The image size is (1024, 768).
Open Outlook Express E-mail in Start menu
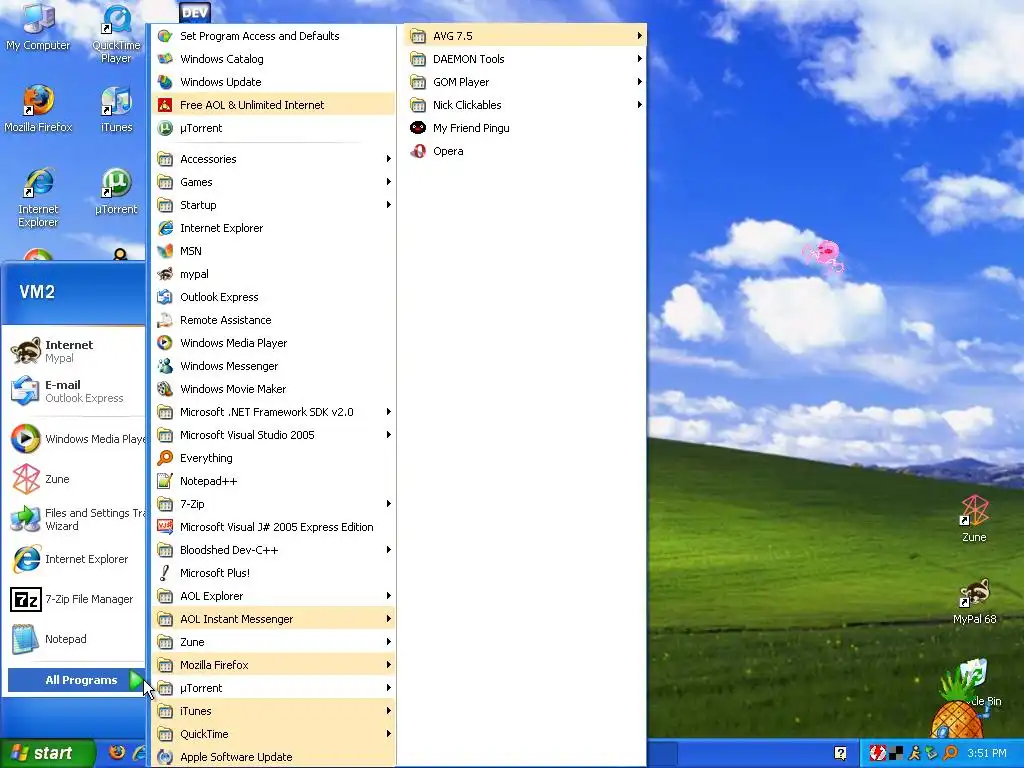point(73,391)
